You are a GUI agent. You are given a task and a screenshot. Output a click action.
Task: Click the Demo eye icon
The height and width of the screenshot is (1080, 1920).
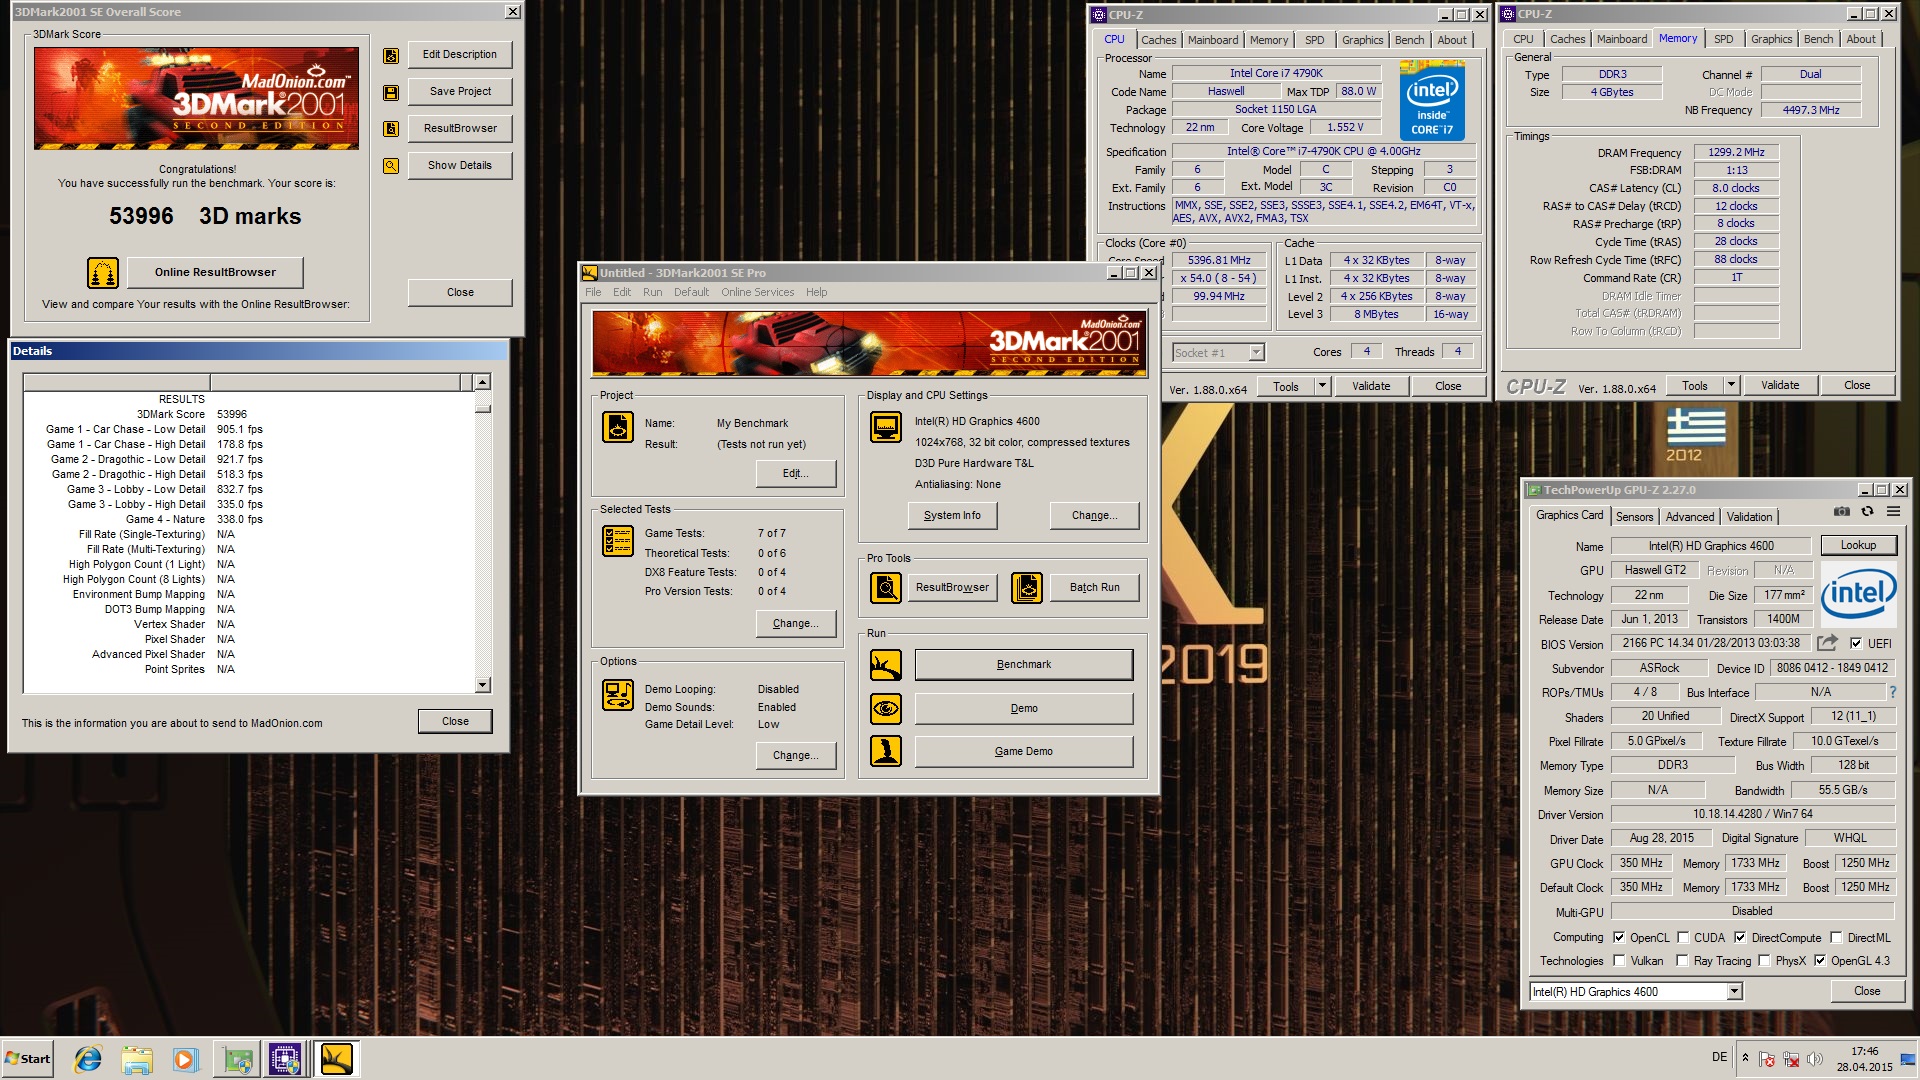click(x=886, y=709)
